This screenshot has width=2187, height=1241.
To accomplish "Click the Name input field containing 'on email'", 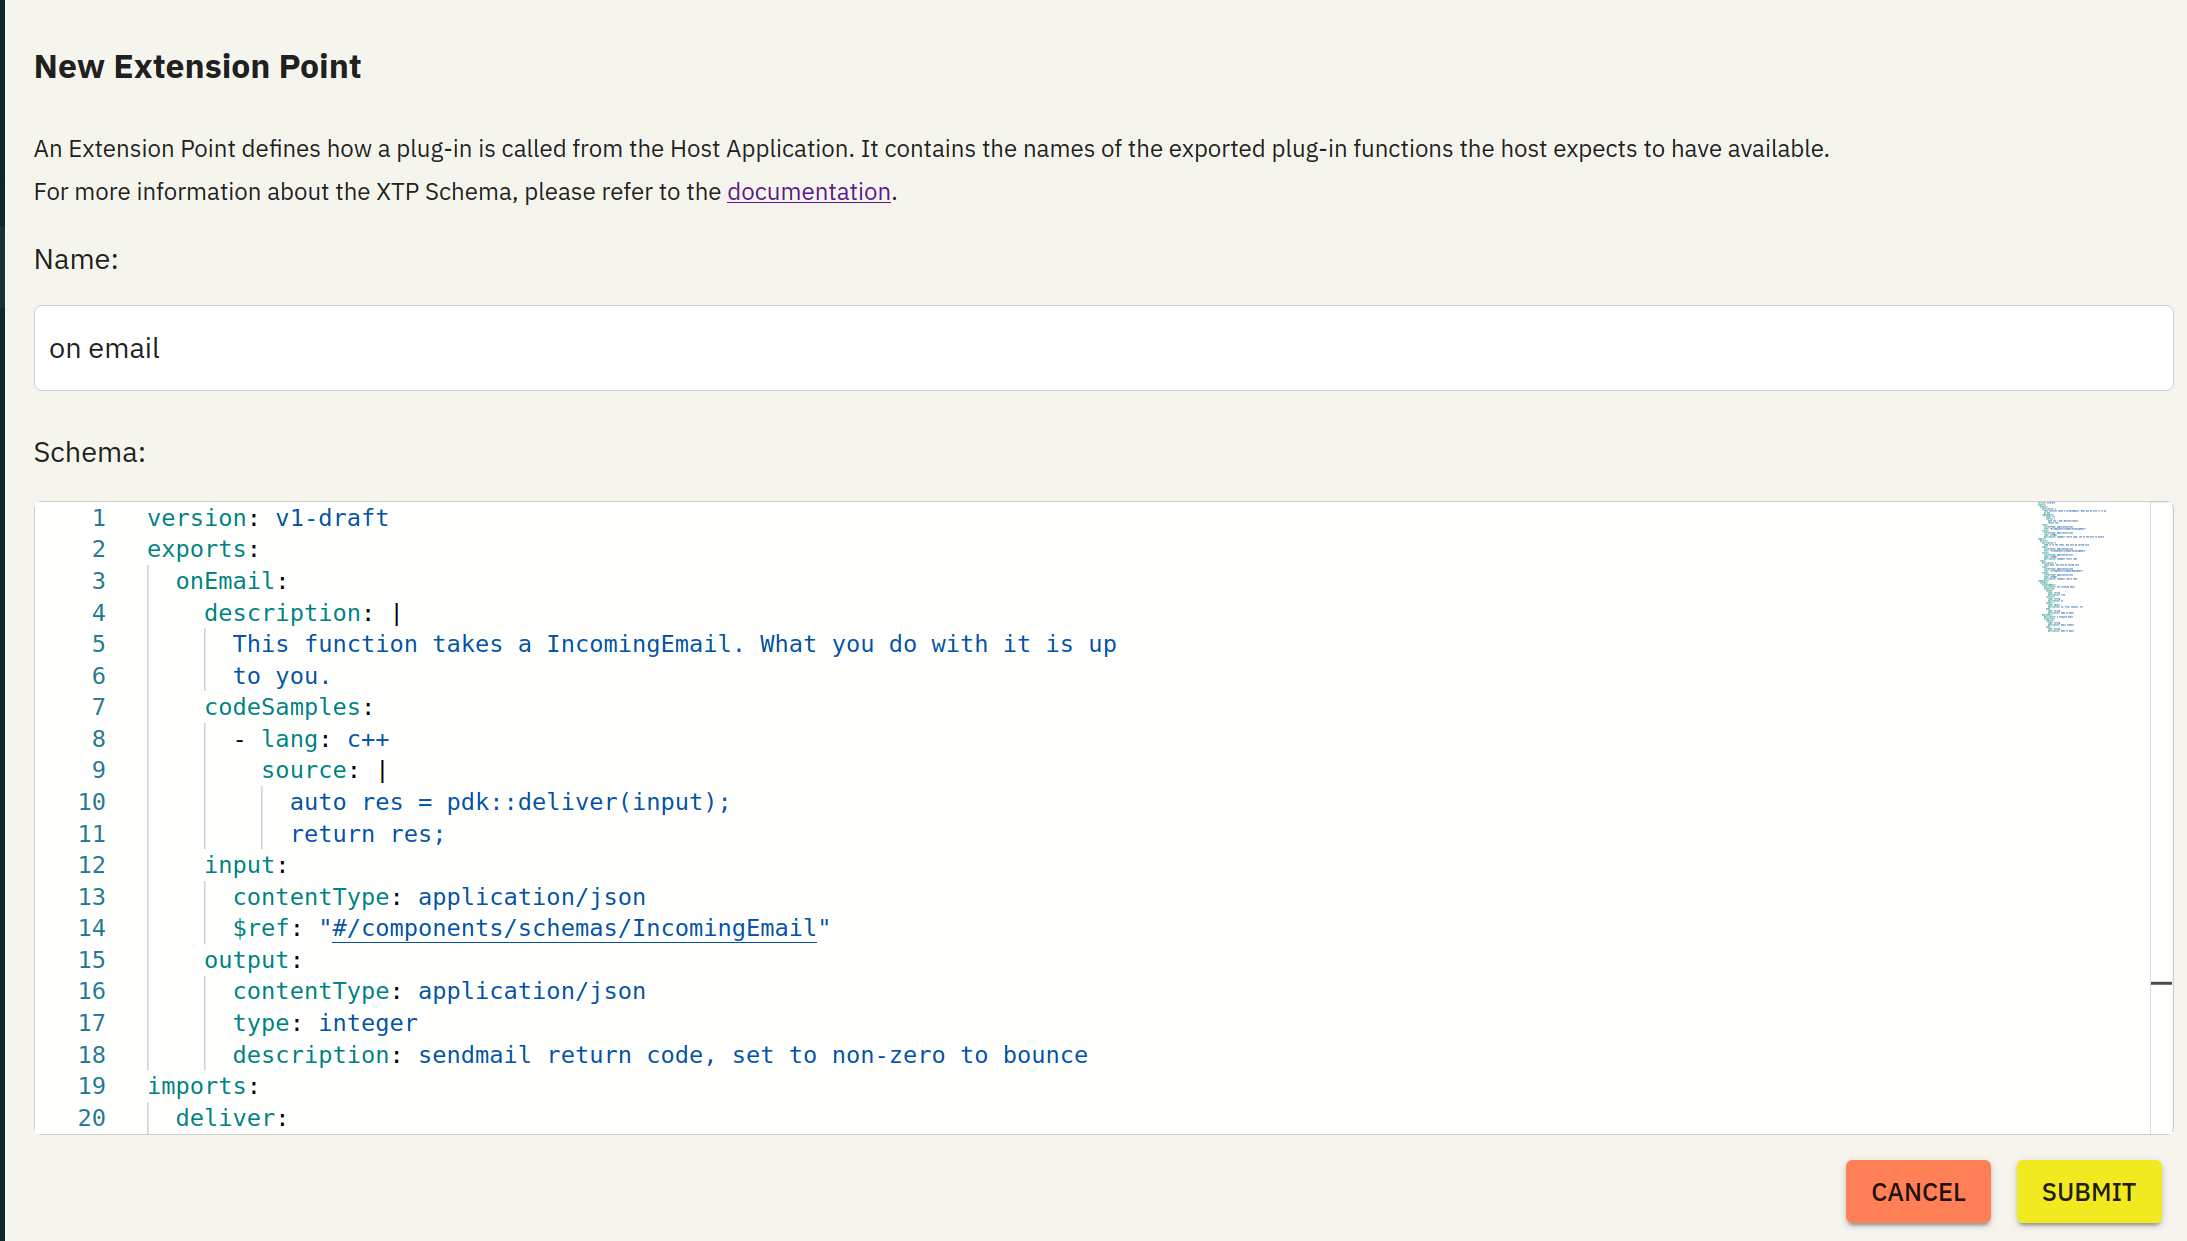I will tap(1103, 348).
